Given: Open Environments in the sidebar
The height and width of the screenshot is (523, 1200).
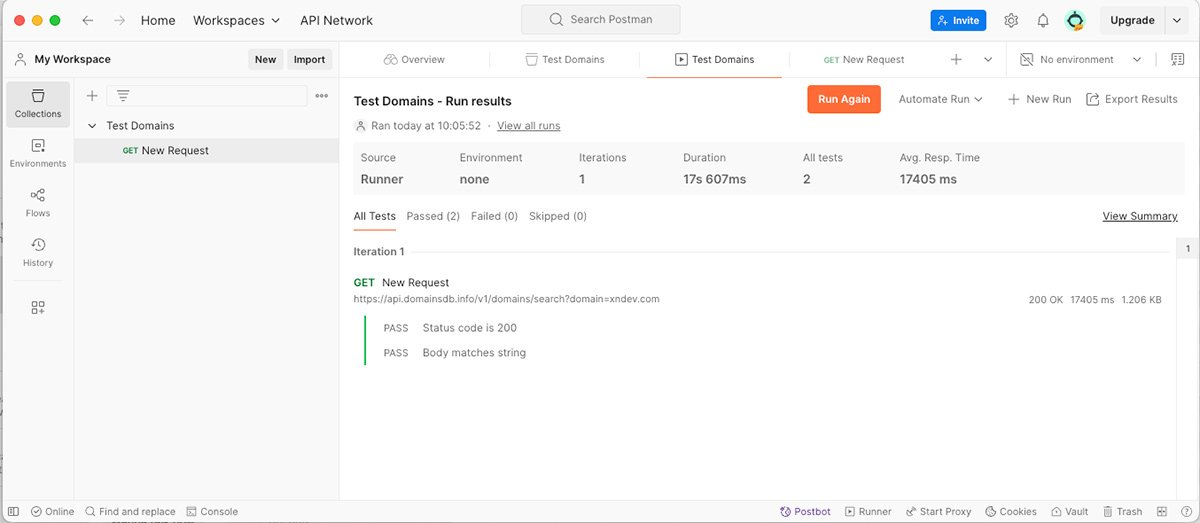Looking at the screenshot, I should coord(38,153).
